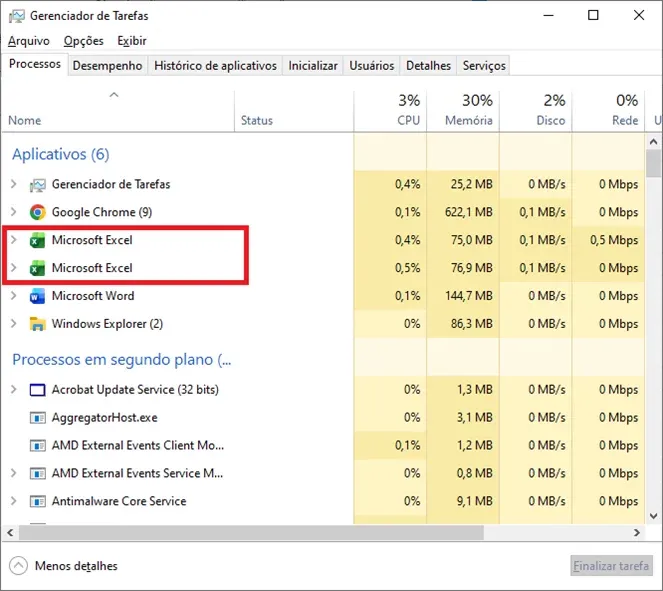Select the Microsoft Word row name
Viewport: 663px width, 591px height.
click(93, 296)
